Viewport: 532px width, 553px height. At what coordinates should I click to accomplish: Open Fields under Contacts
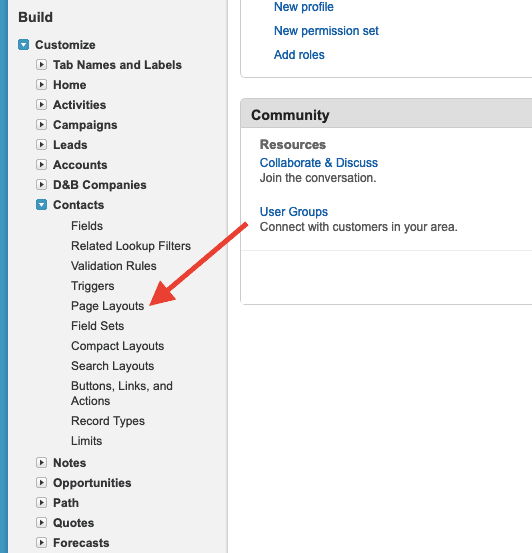(x=87, y=226)
